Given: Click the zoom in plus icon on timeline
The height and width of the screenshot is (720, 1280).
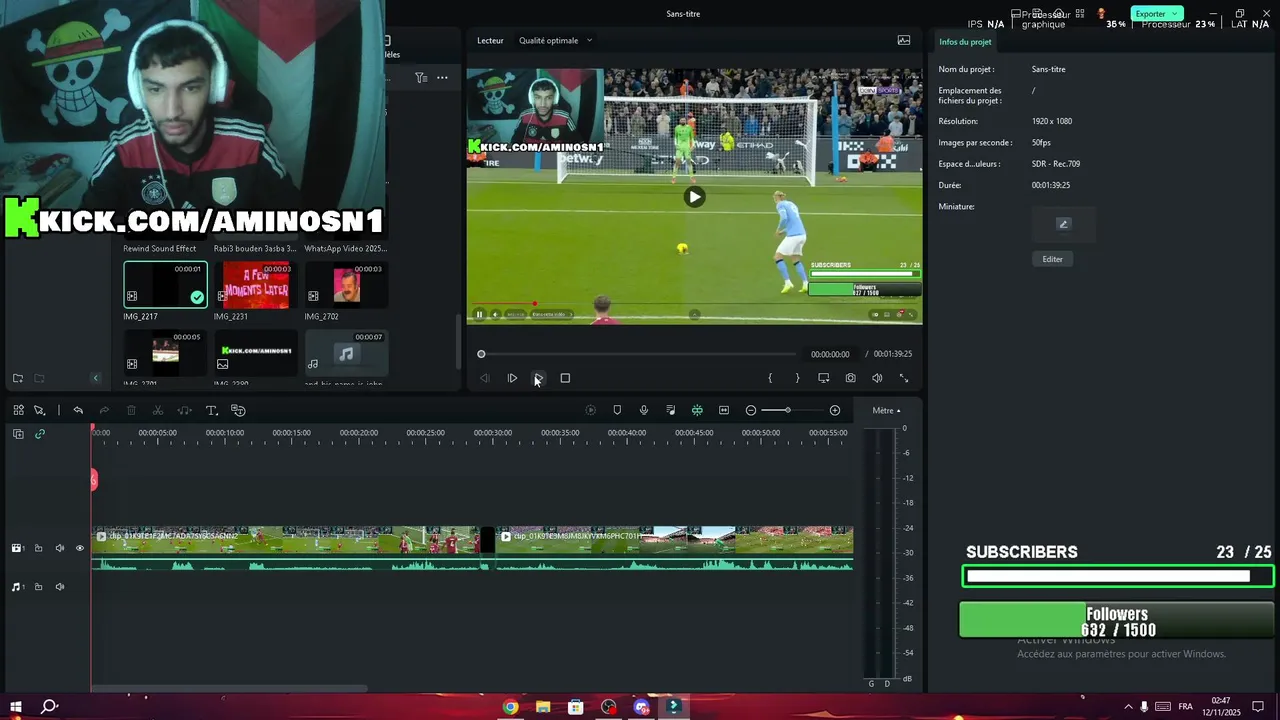Looking at the screenshot, I should [x=835, y=410].
